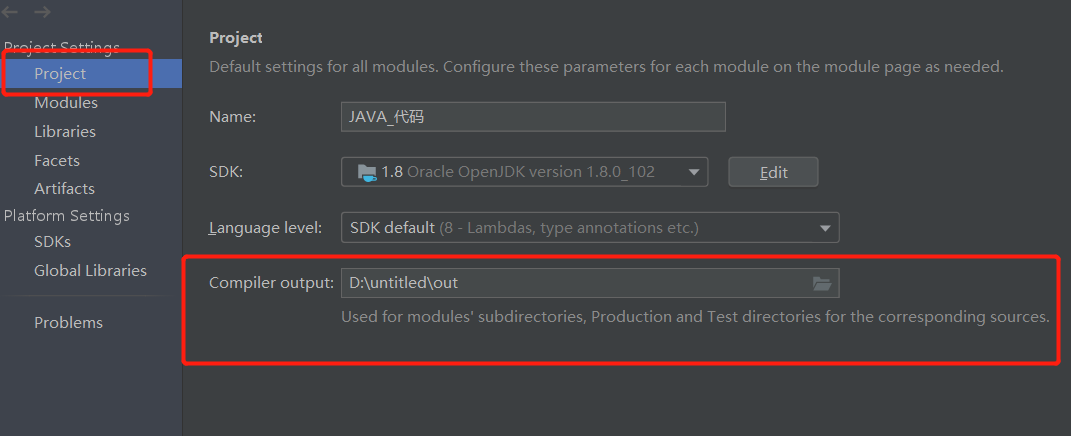
Task: Open the Artifacts settings
Action: [x=64, y=189]
